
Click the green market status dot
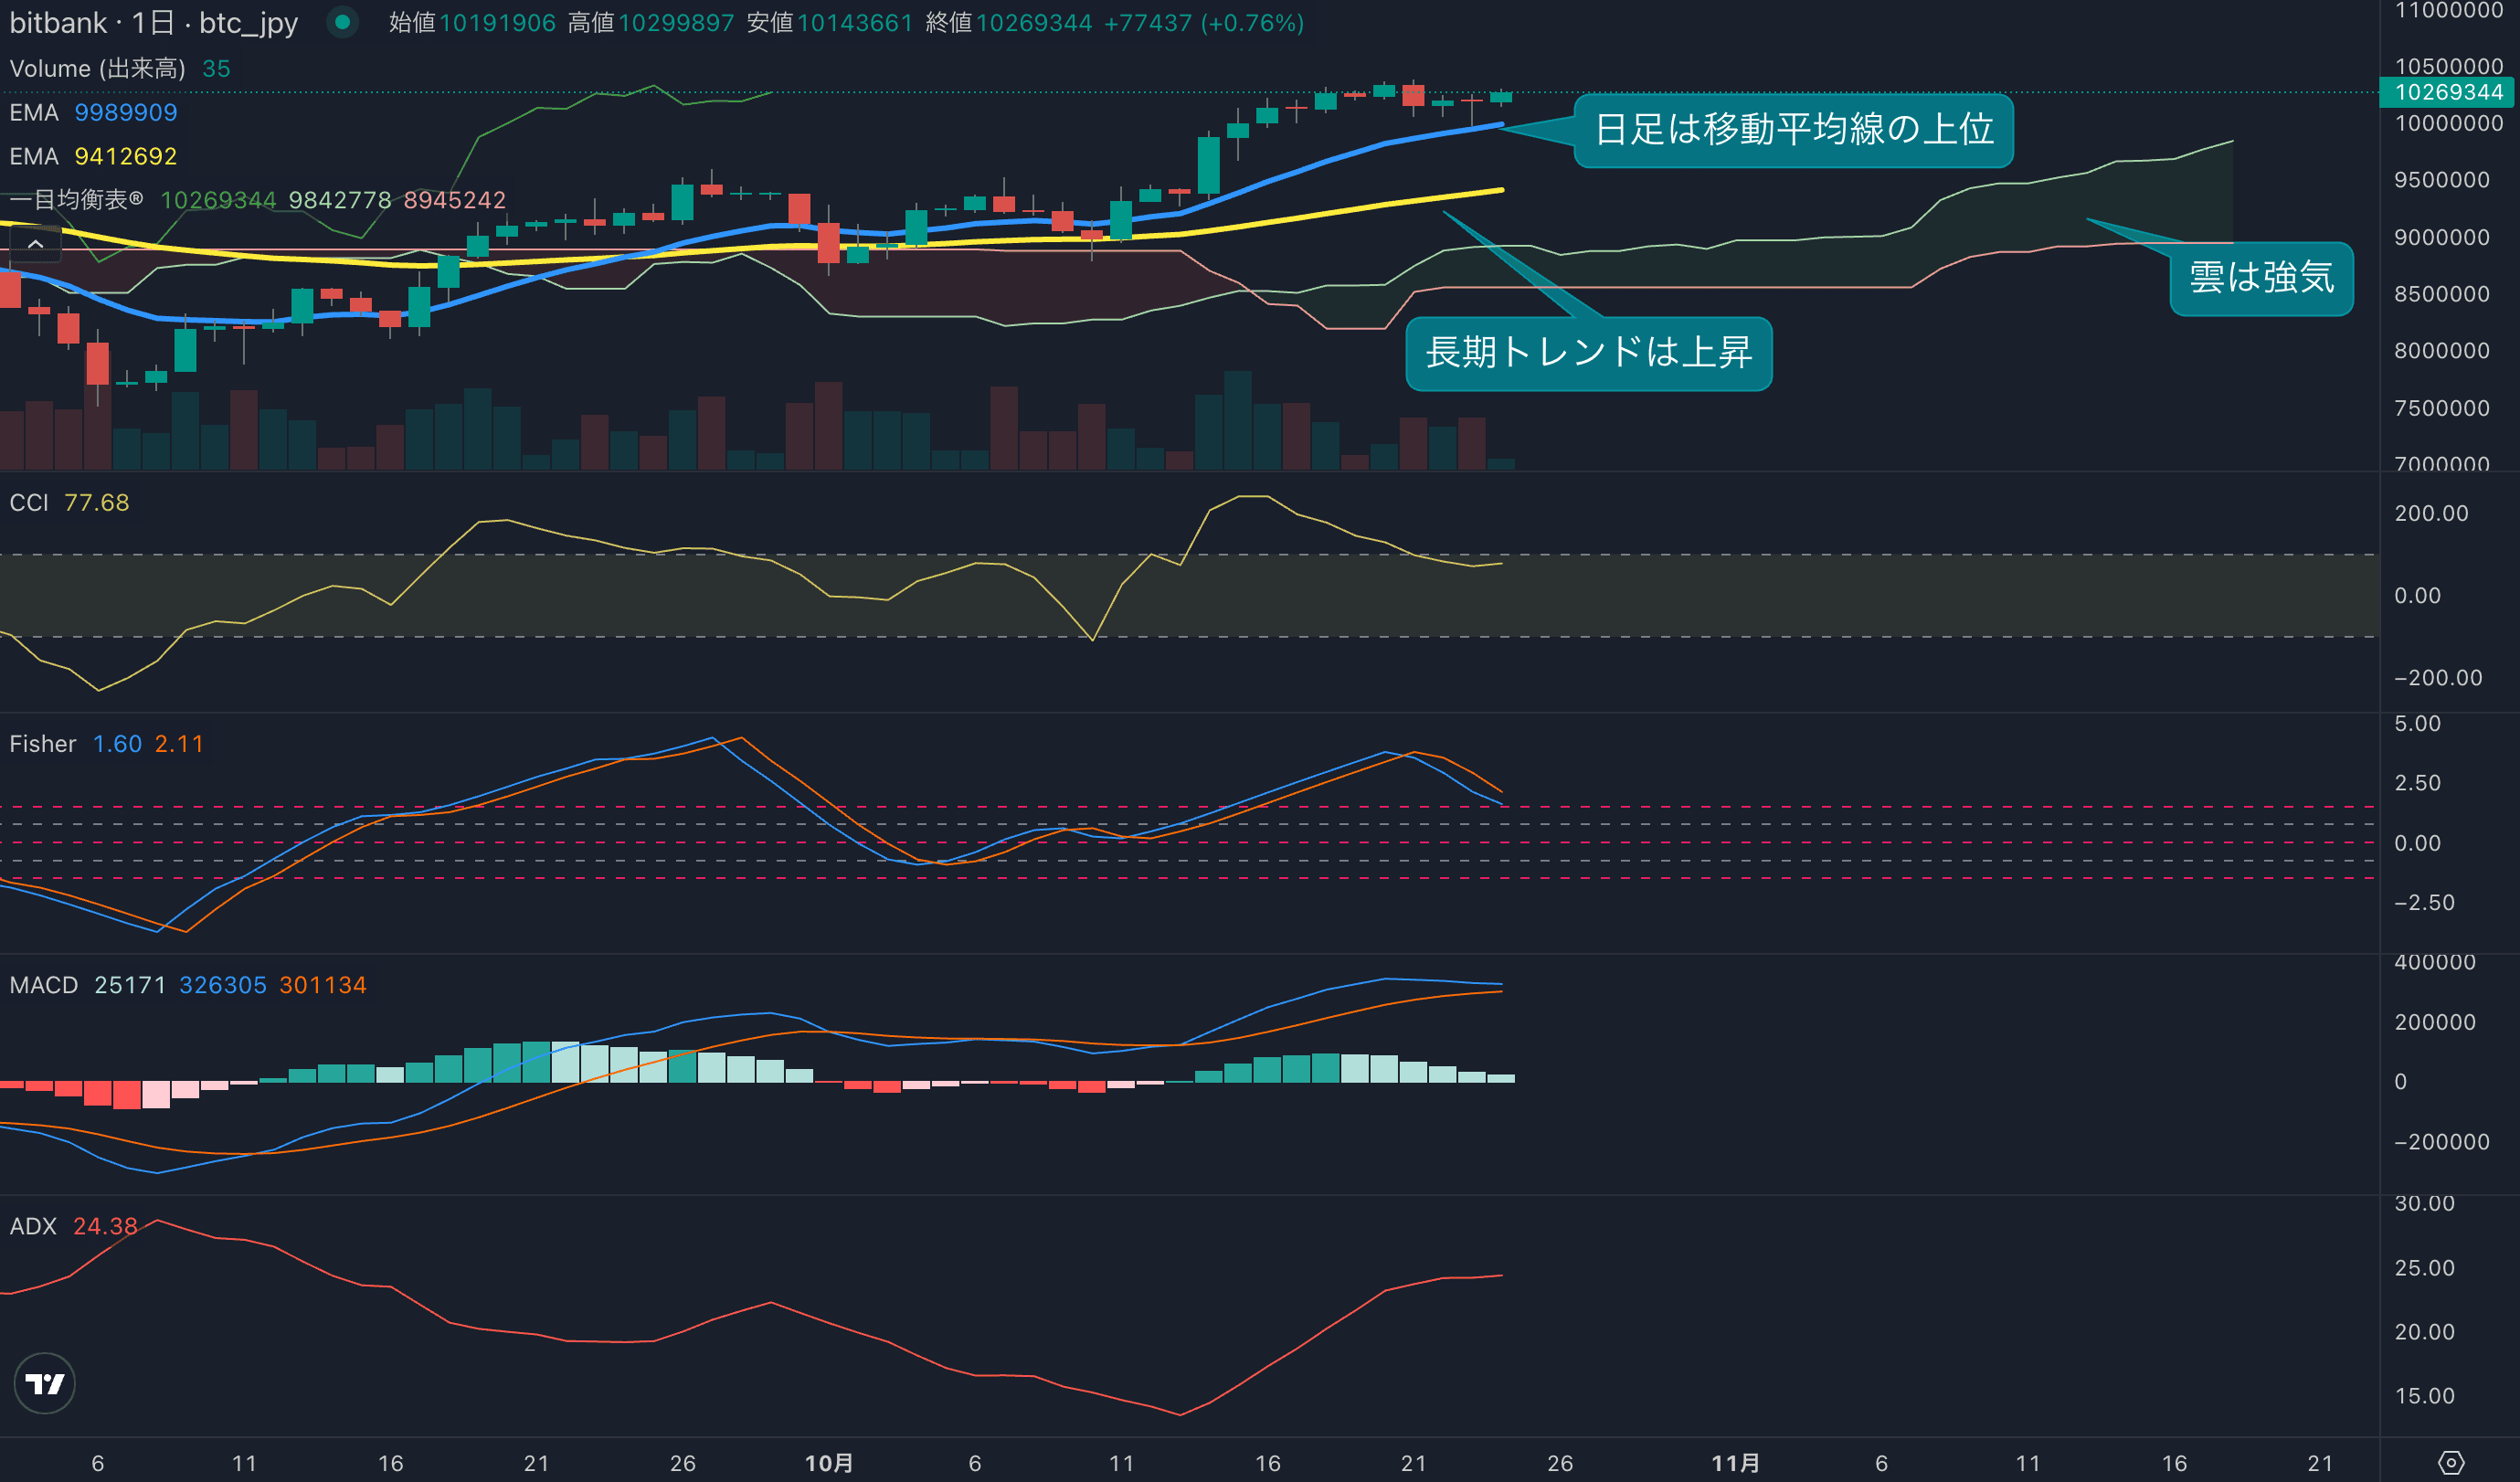point(342,22)
